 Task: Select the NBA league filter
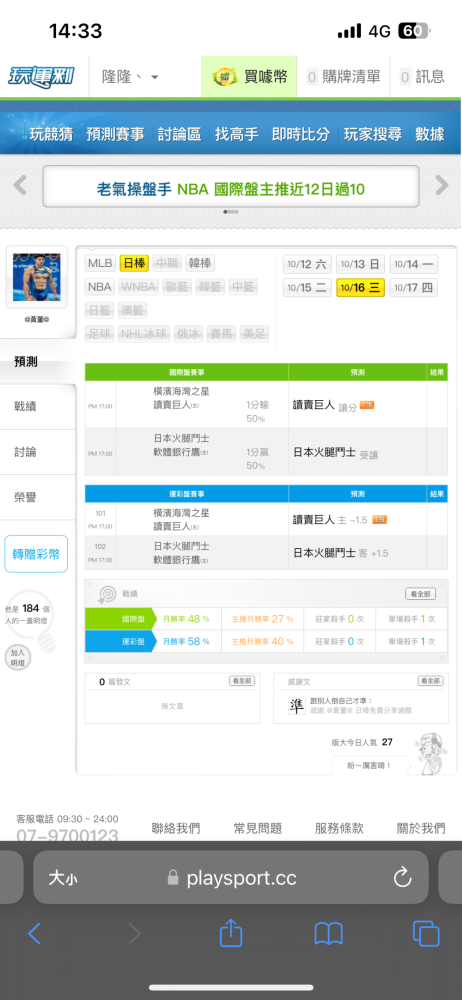pyautogui.click(x=100, y=287)
